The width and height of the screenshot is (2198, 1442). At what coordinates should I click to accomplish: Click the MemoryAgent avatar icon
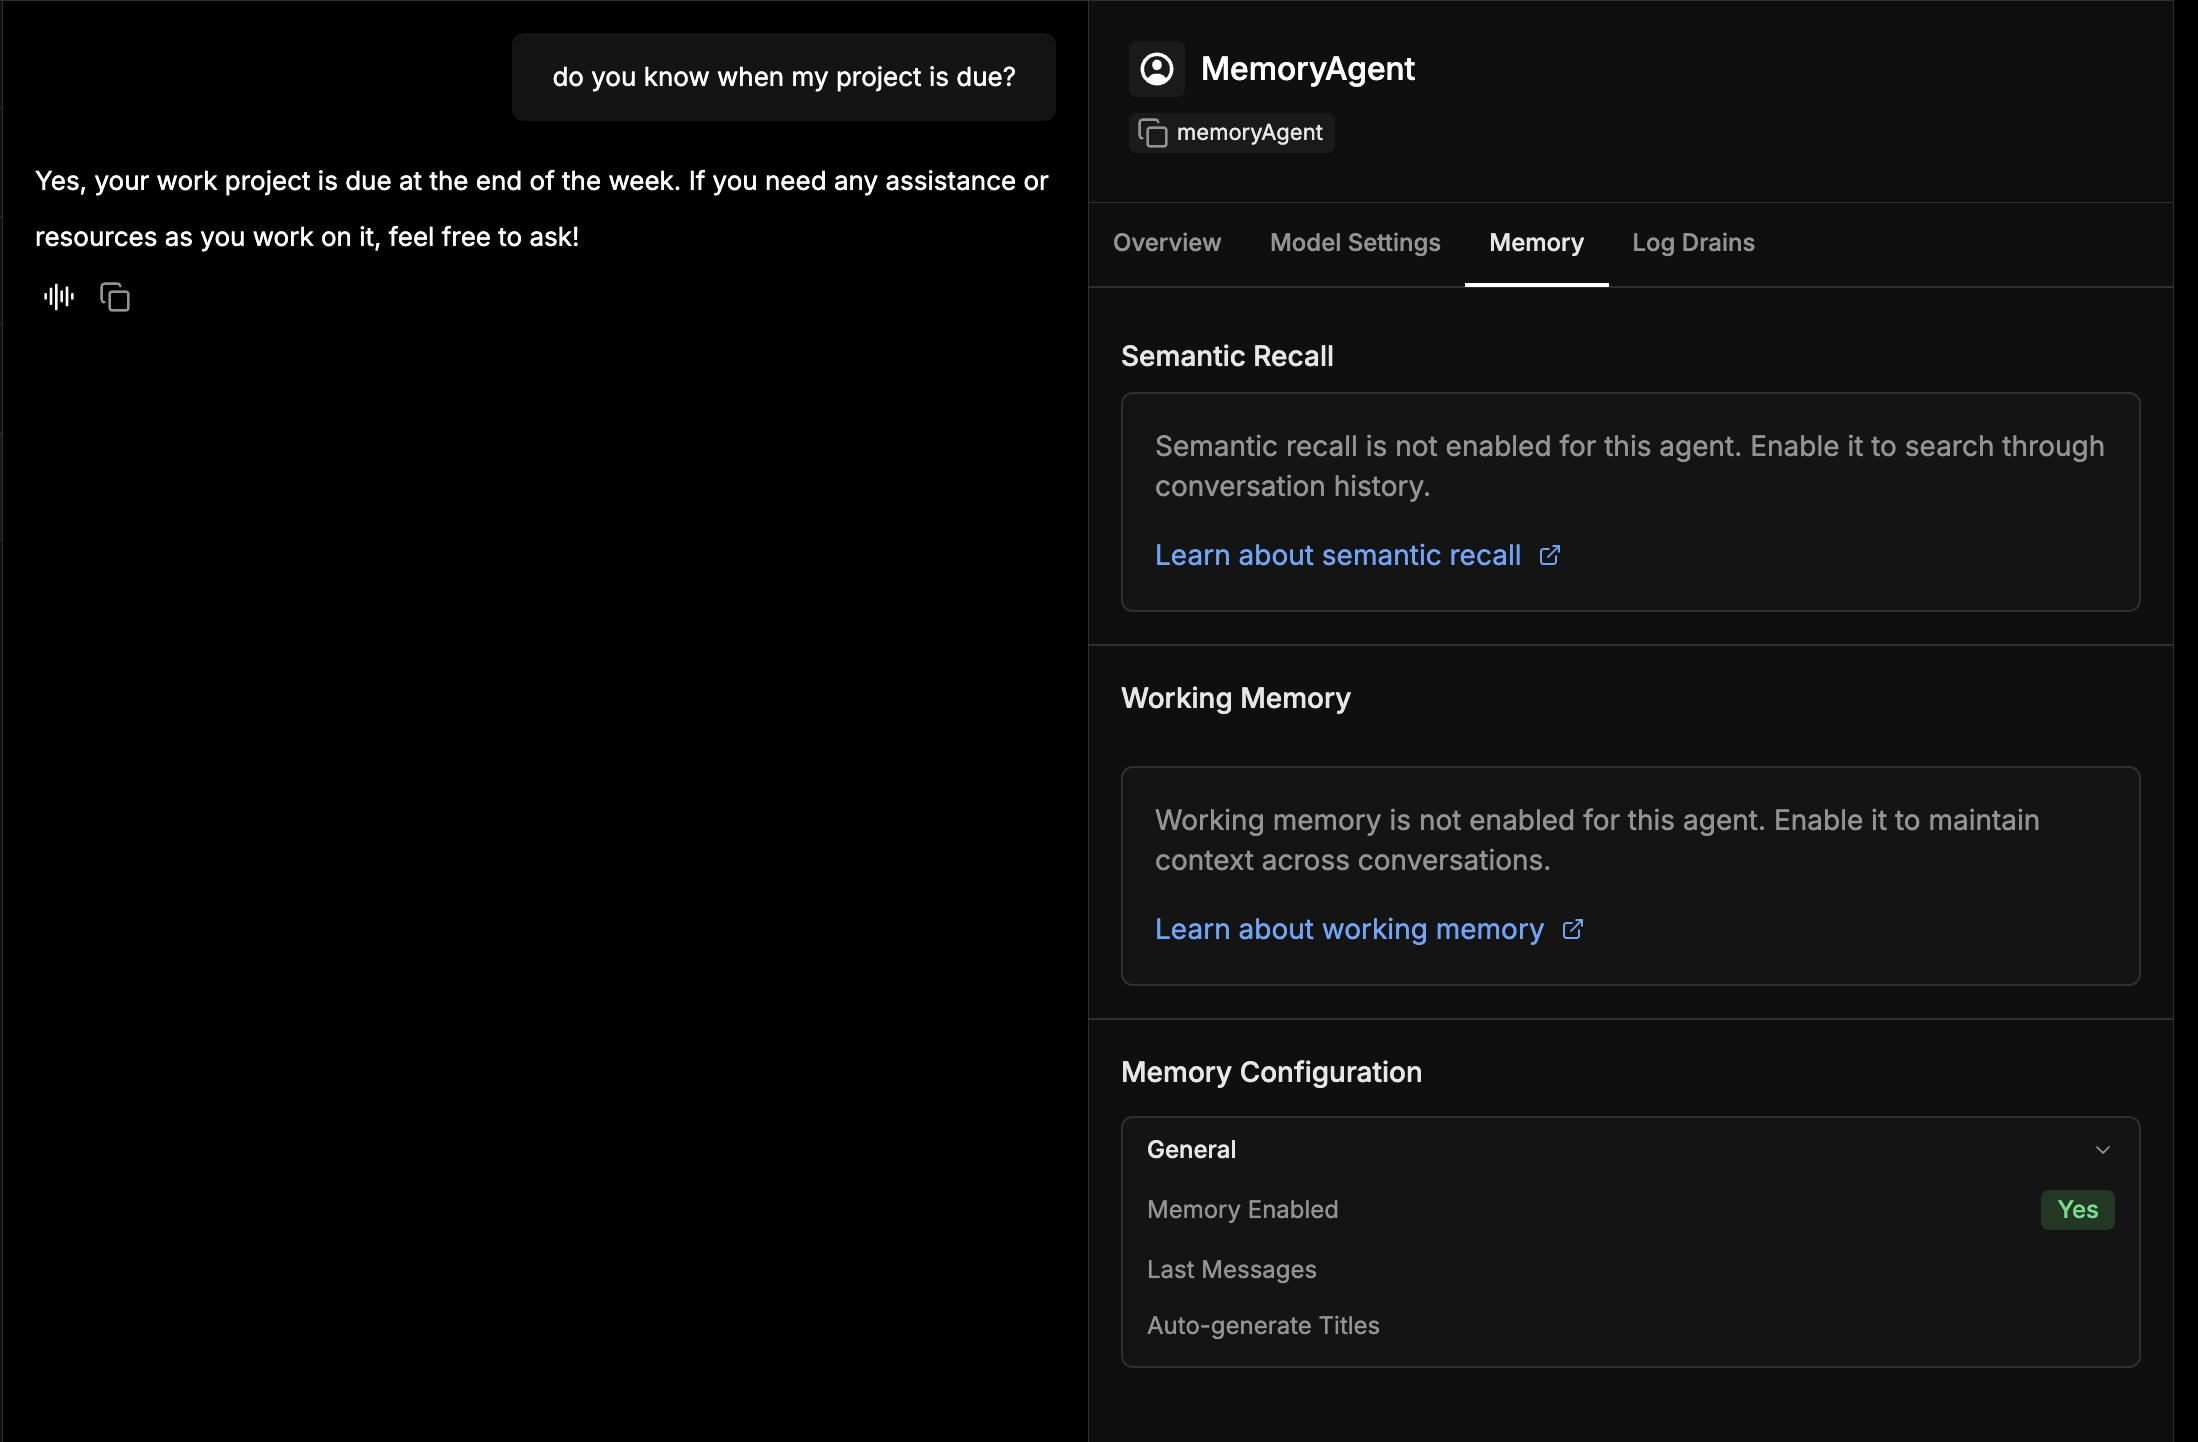(1157, 69)
